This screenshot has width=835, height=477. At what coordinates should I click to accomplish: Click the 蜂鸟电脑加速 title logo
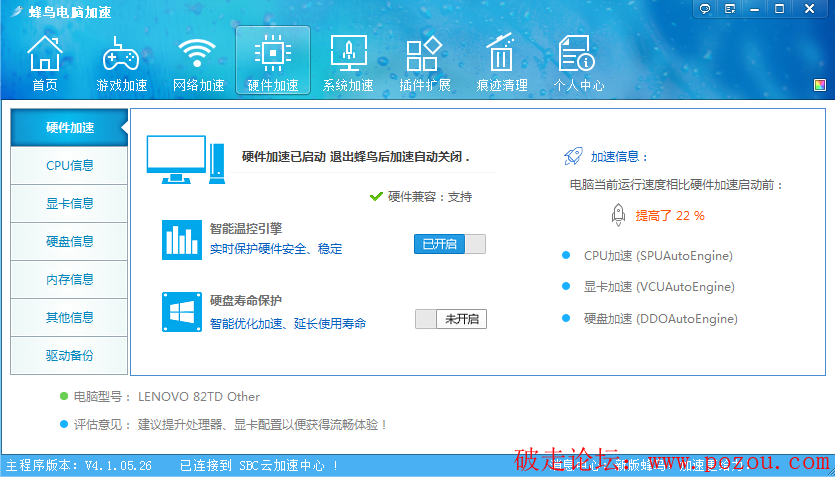pyautogui.click(x=63, y=12)
